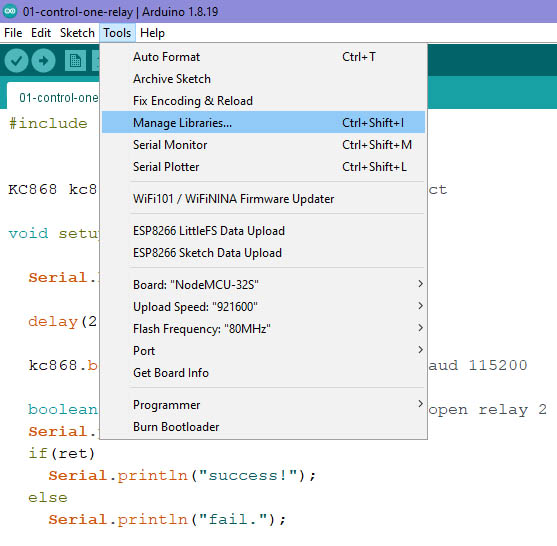This screenshot has width=557, height=546.
Task: Select ESP8266 LittleFS Data Upload
Action: point(263,231)
